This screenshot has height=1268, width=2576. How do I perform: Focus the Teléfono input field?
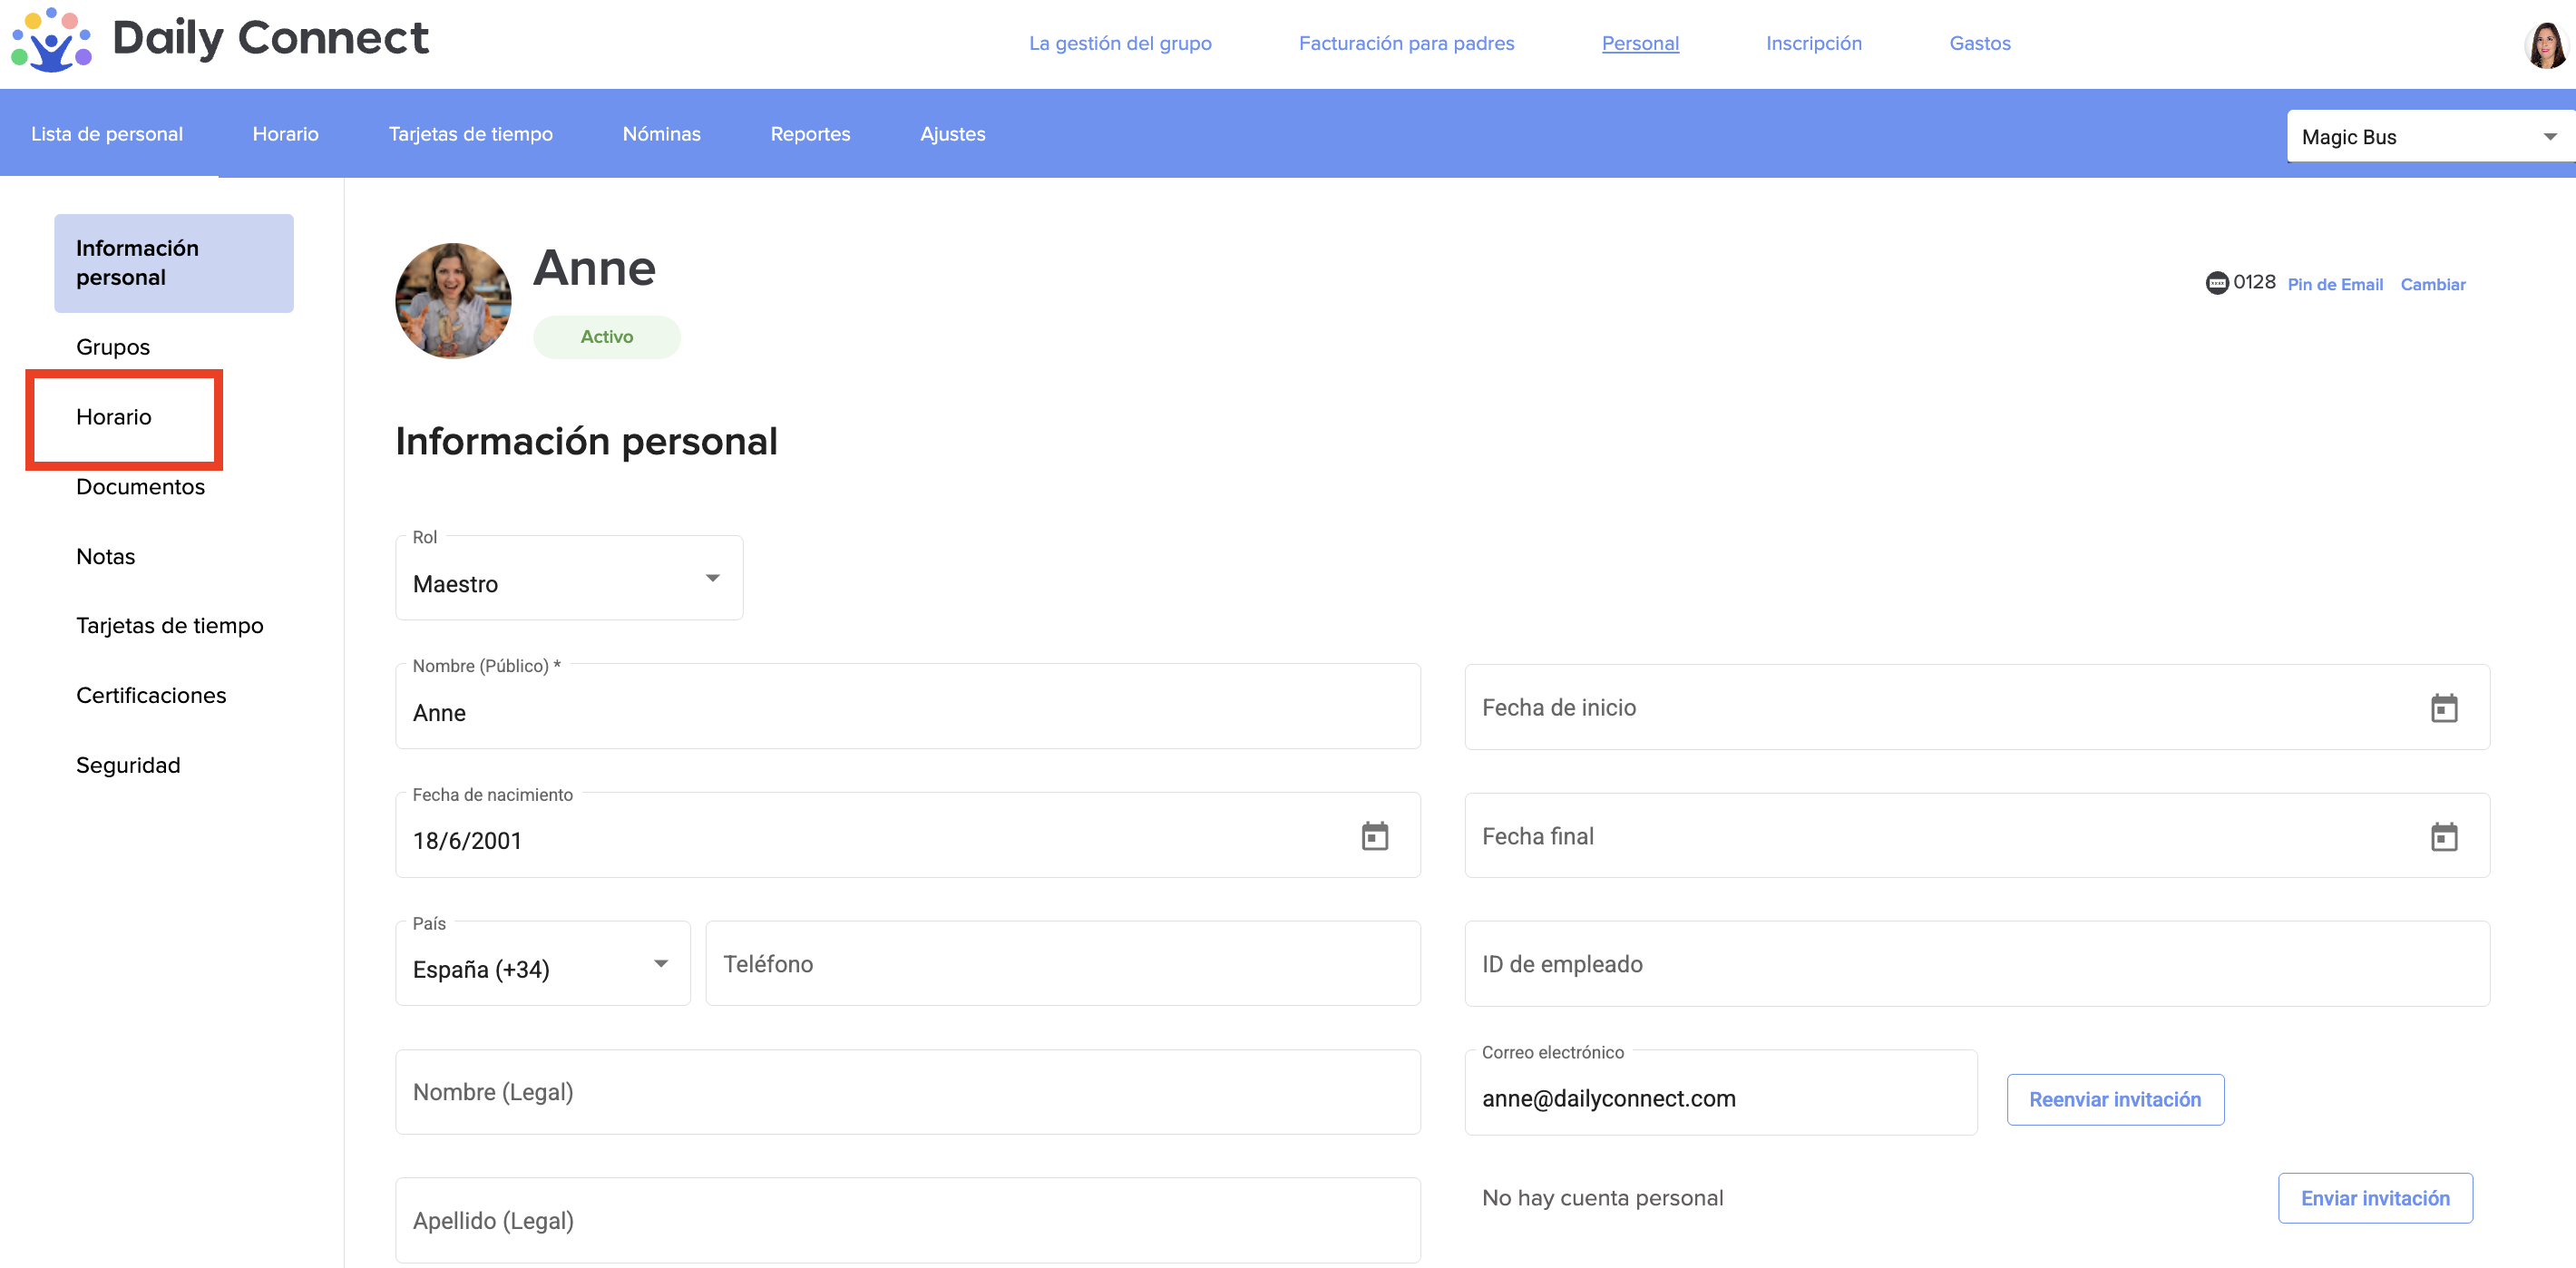pyautogui.click(x=1062, y=964)
